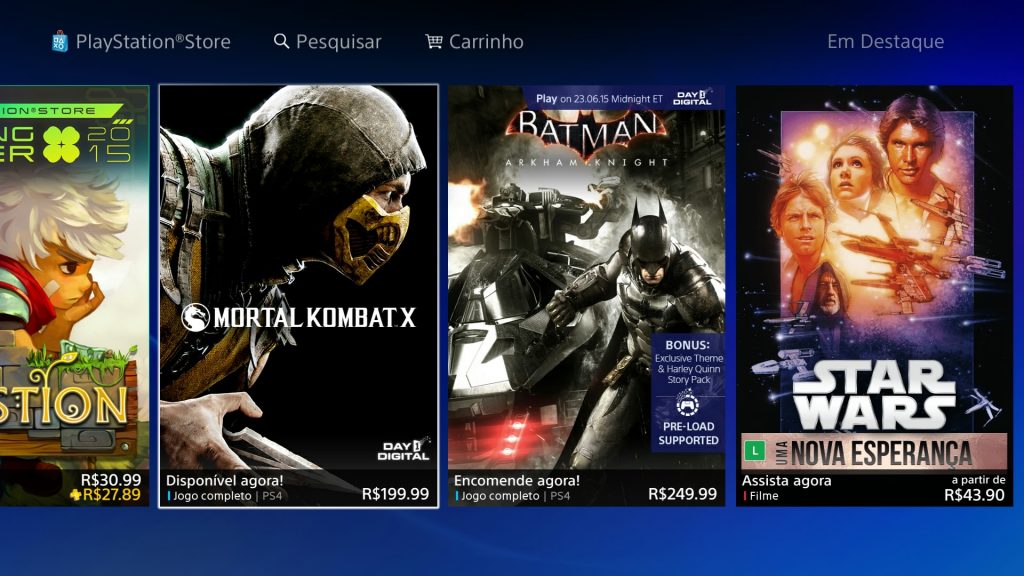
Task: Click the Mortal Kombat X price R$199.99
Action: (x=395, y=494)
